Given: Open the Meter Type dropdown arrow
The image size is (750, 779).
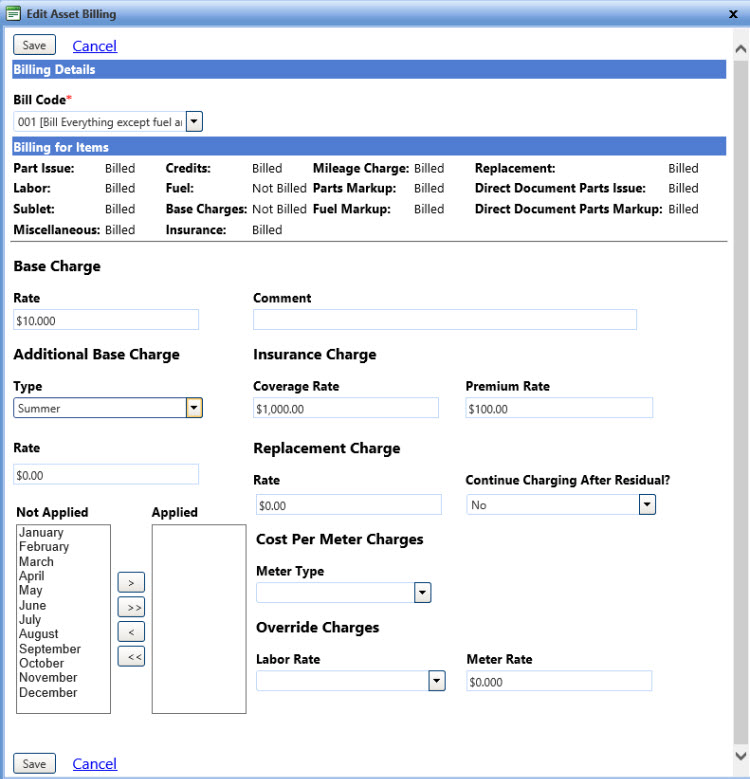Looking at the screenshot, I should 423,593.
